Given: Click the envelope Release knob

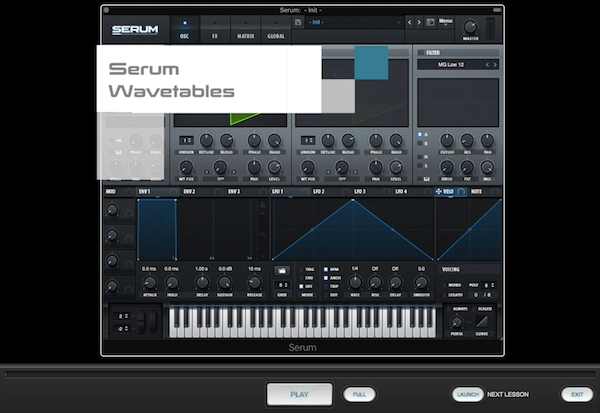Looking at the screenshot, I should coord(254,283).
